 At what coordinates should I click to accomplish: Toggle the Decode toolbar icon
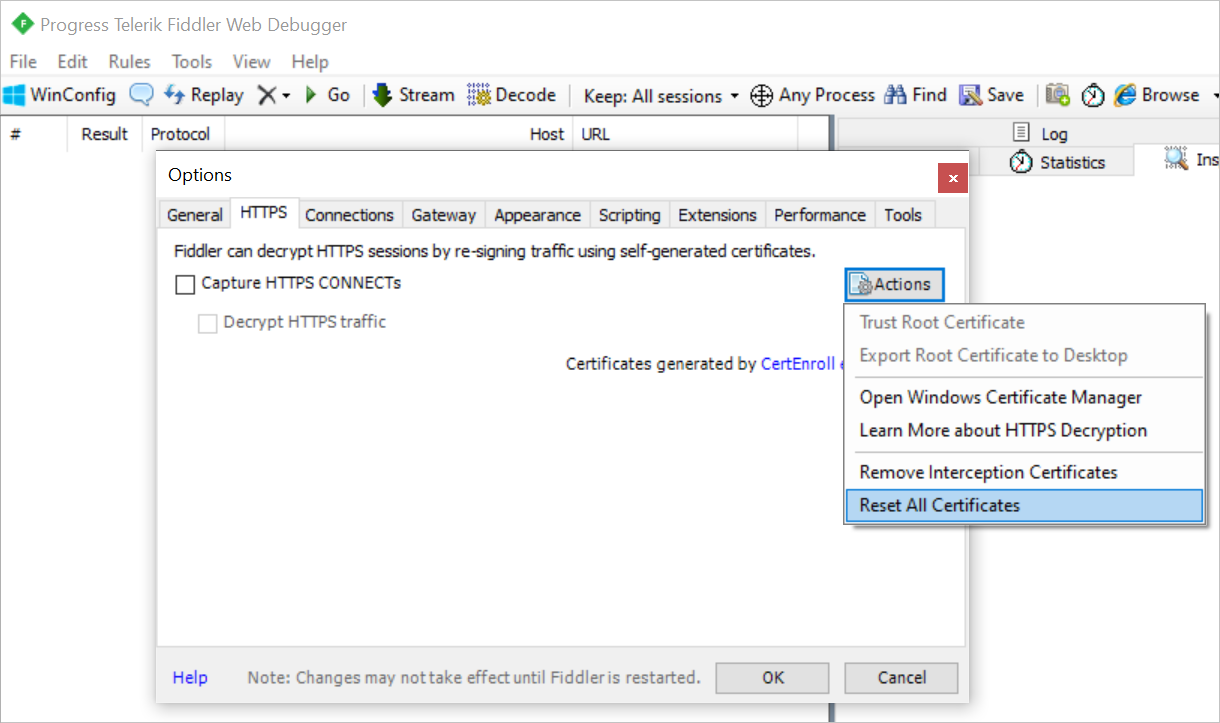pos(511,95)
